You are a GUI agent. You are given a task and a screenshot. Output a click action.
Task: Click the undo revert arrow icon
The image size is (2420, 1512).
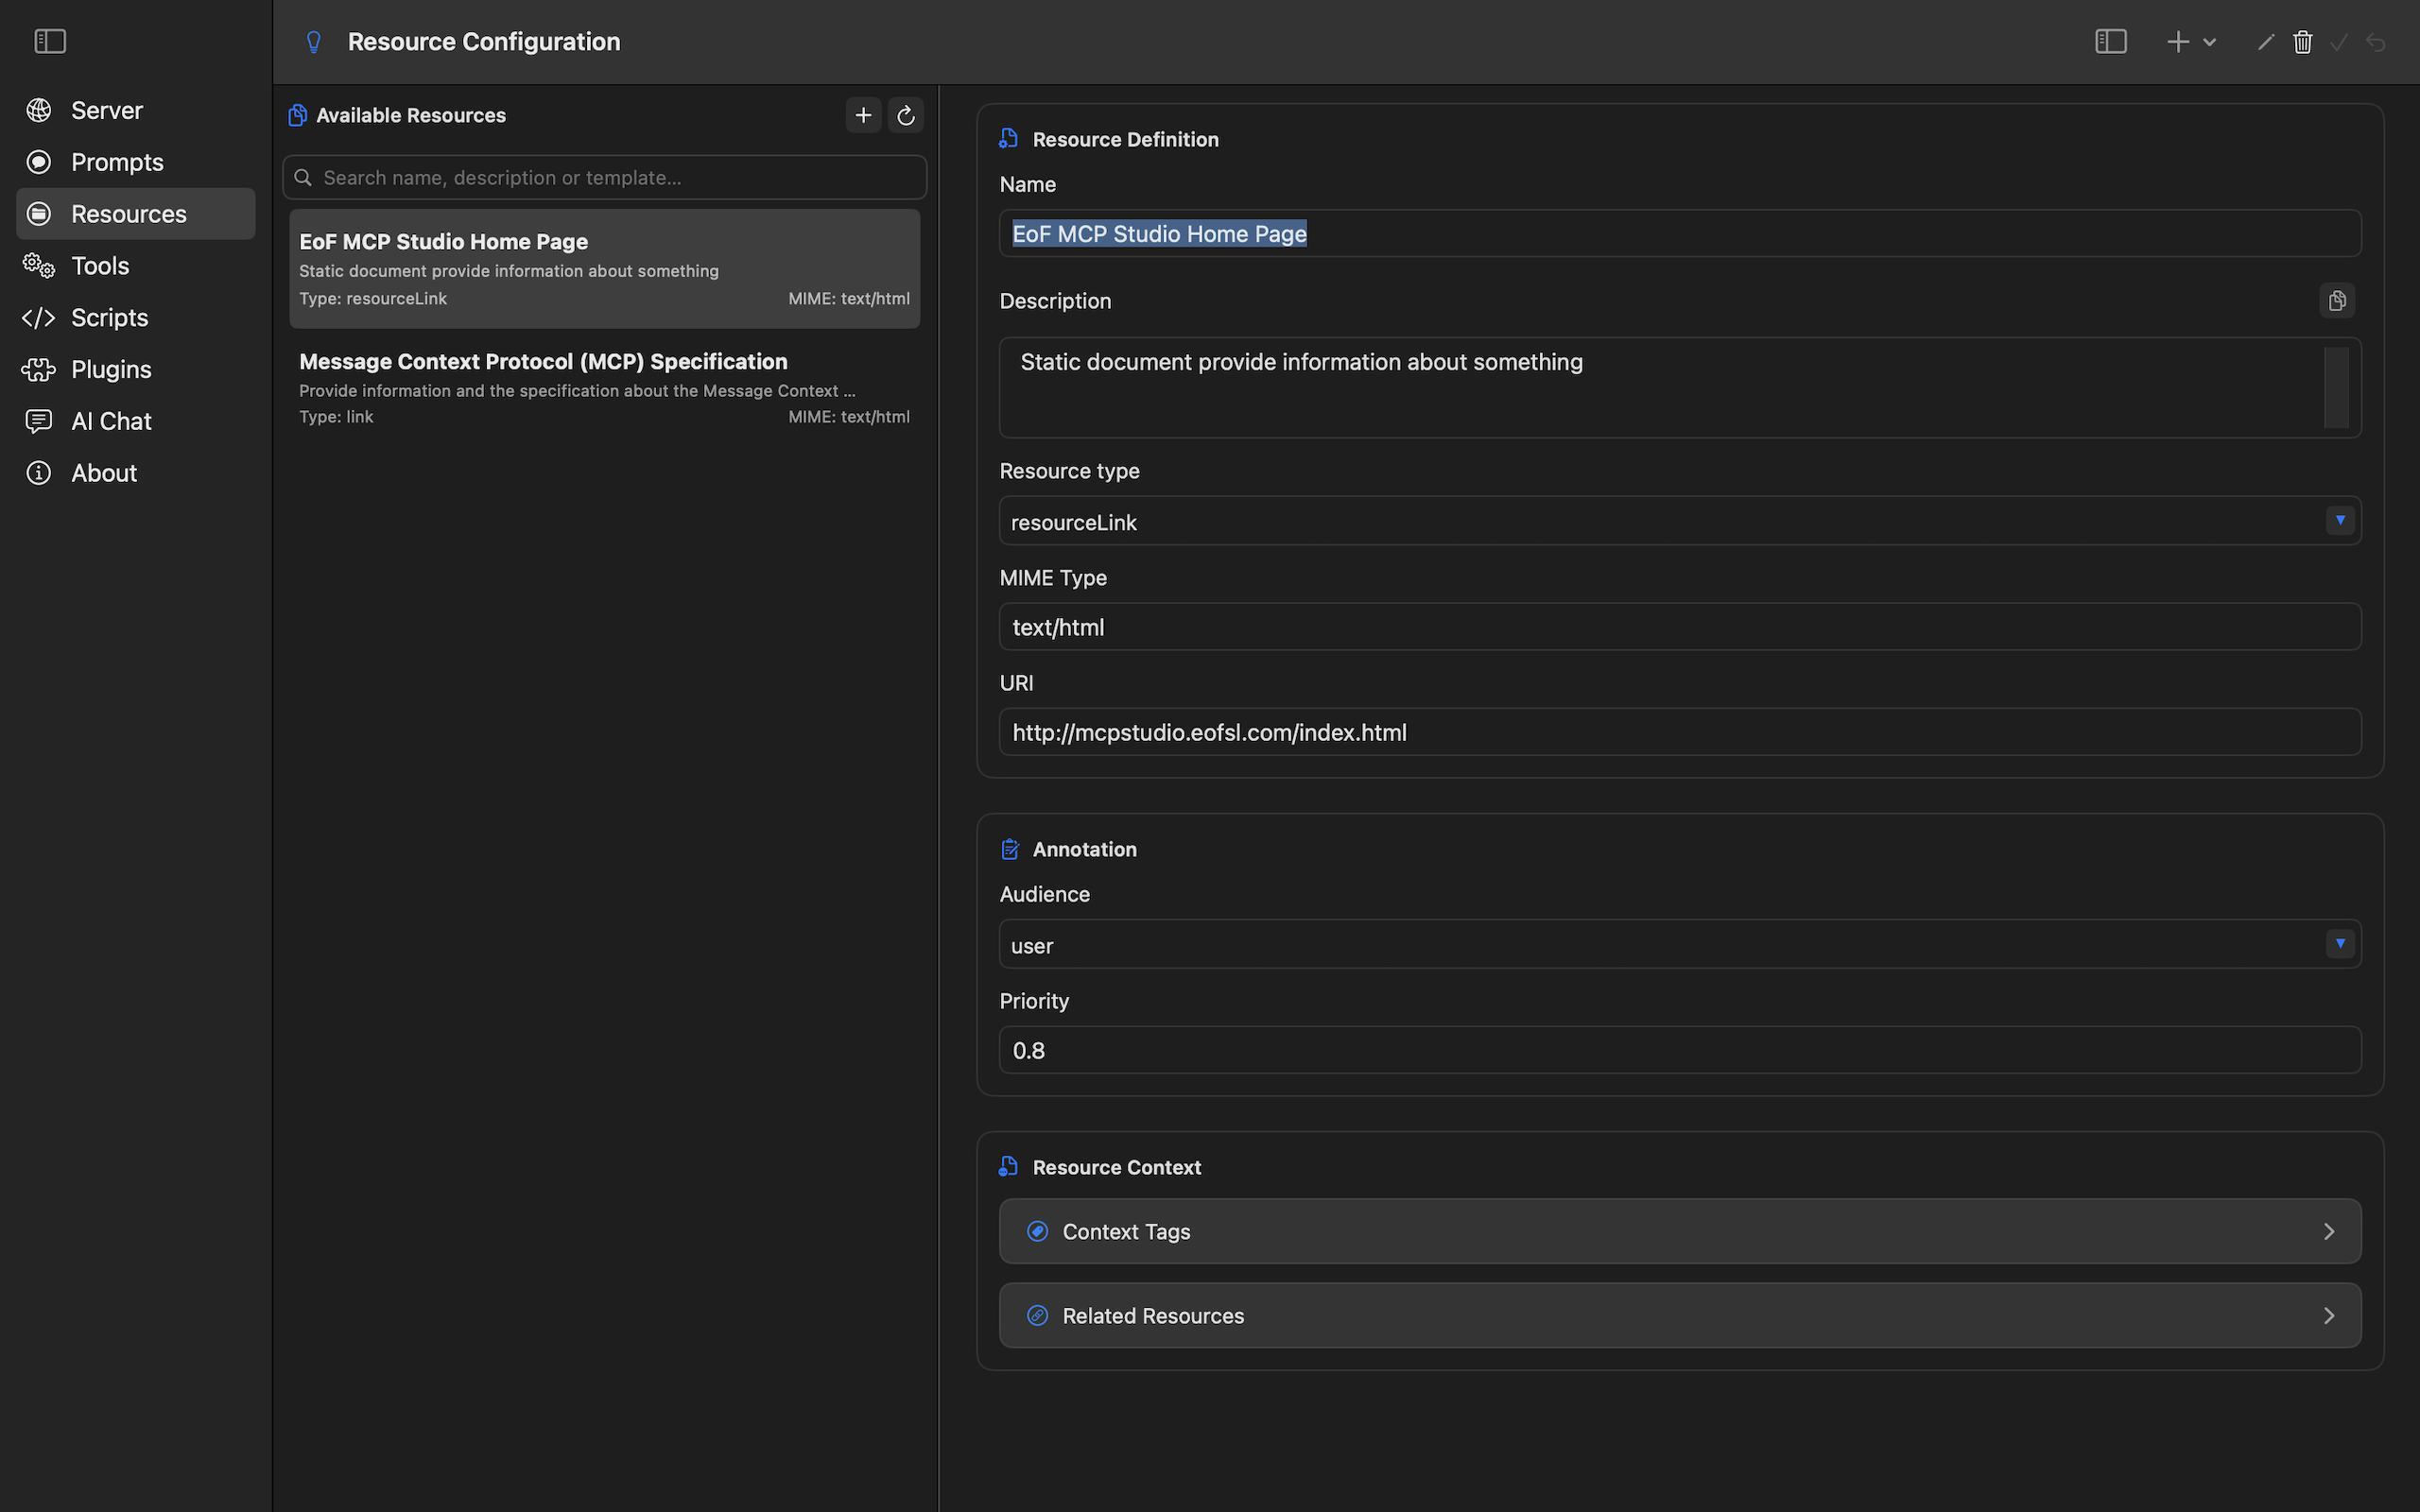[x=2376, y=42]
